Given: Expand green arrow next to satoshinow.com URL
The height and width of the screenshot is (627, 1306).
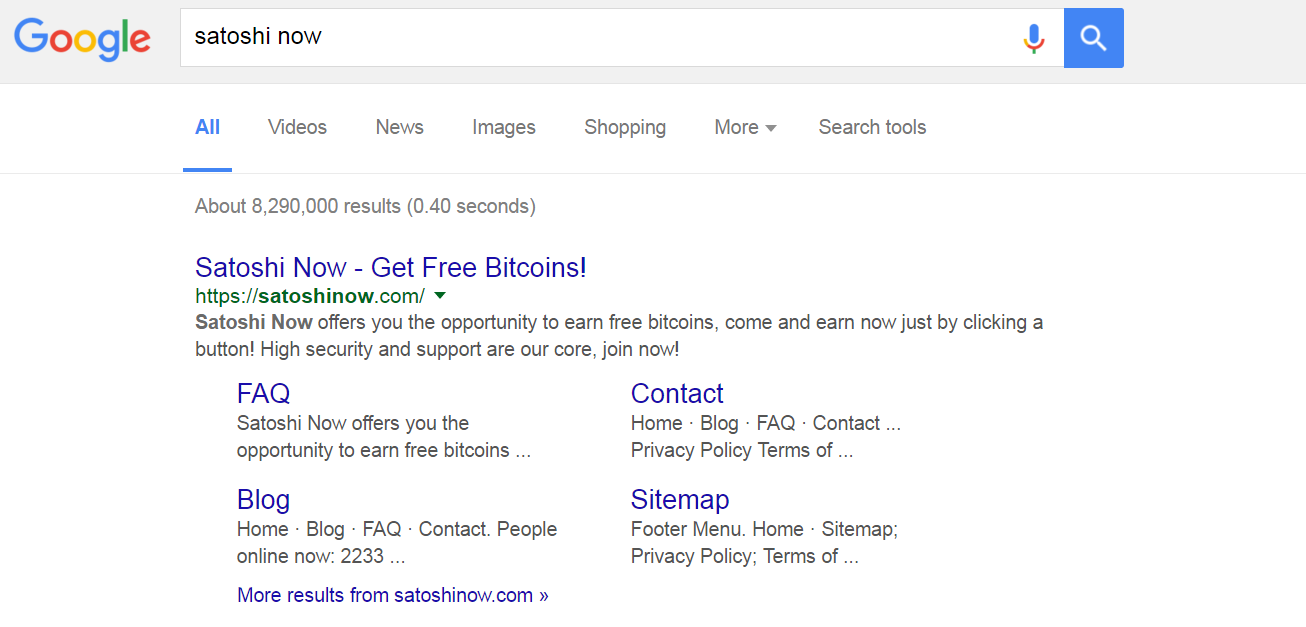Looking at the screenshot, I should [x=440, y=296].
